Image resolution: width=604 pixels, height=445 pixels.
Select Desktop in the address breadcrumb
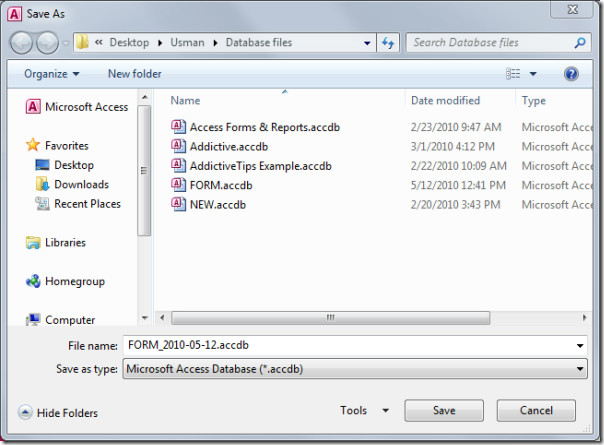129,42
